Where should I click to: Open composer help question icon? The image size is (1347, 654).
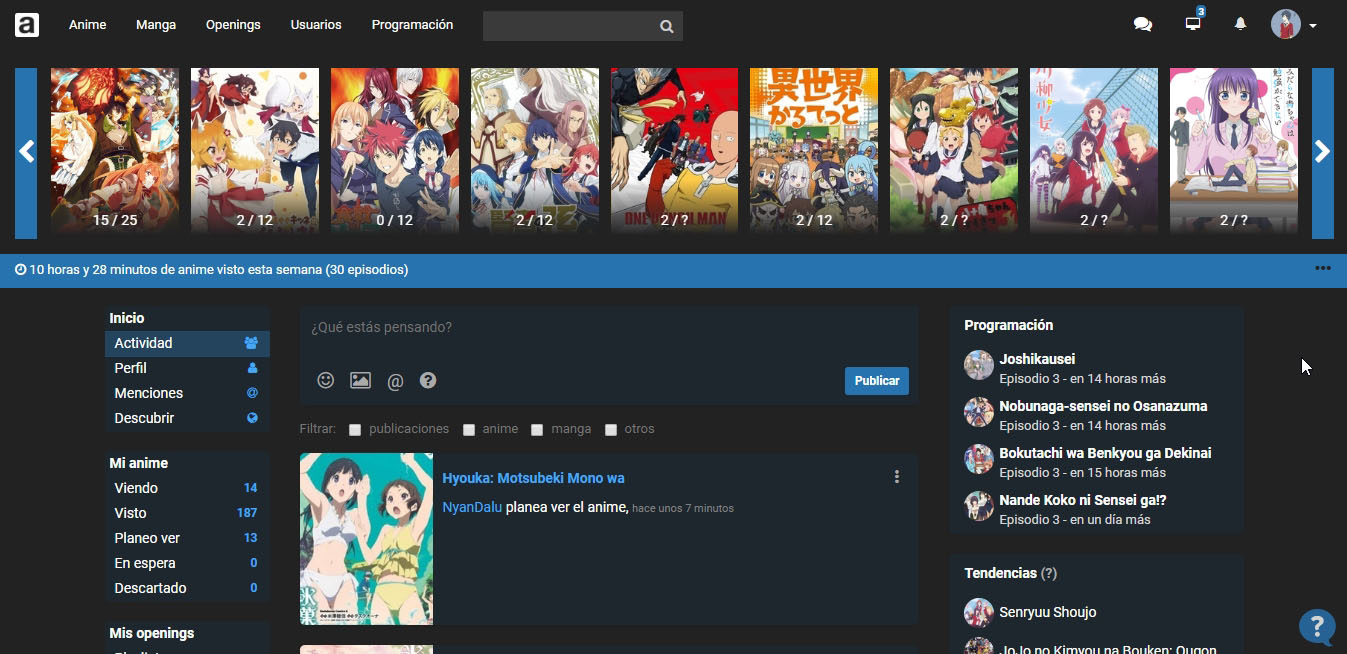coord(428,380)
